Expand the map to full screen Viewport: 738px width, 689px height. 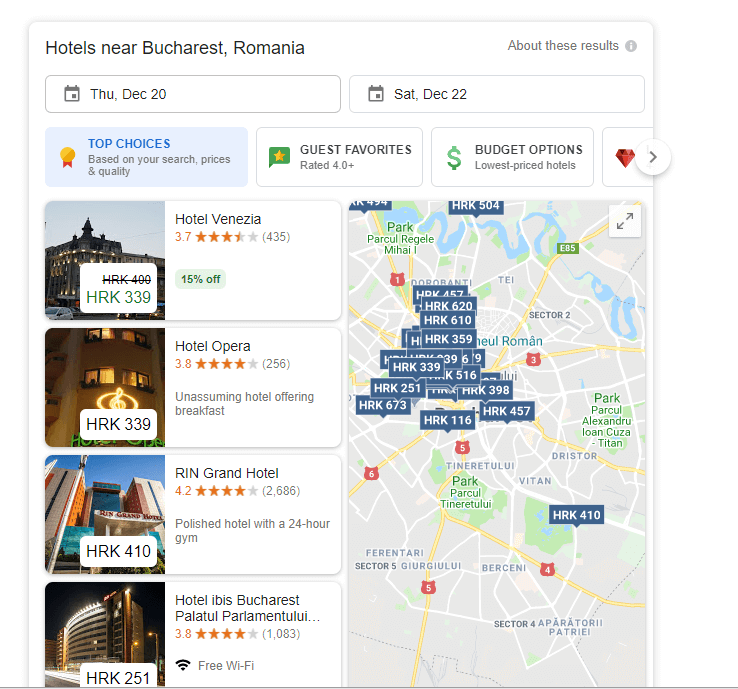point(625,221)
